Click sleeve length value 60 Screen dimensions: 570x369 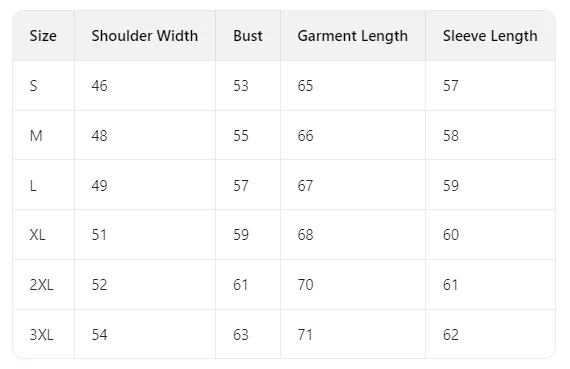[451, 235]
